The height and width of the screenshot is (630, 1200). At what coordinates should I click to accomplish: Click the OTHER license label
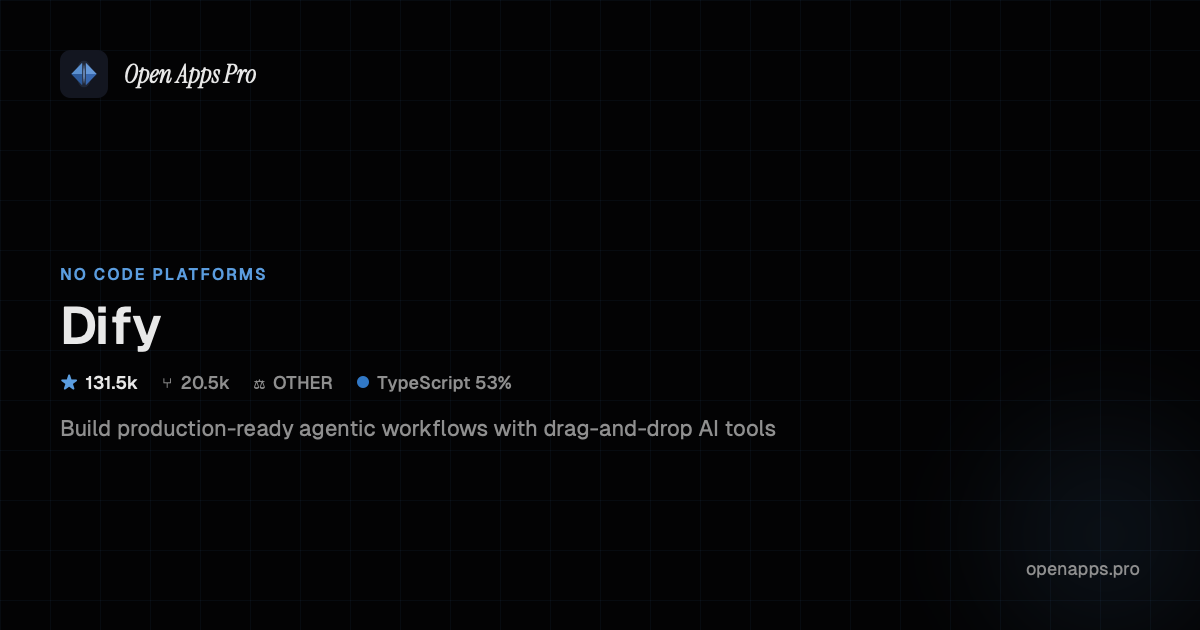click(x=303, y=383)
